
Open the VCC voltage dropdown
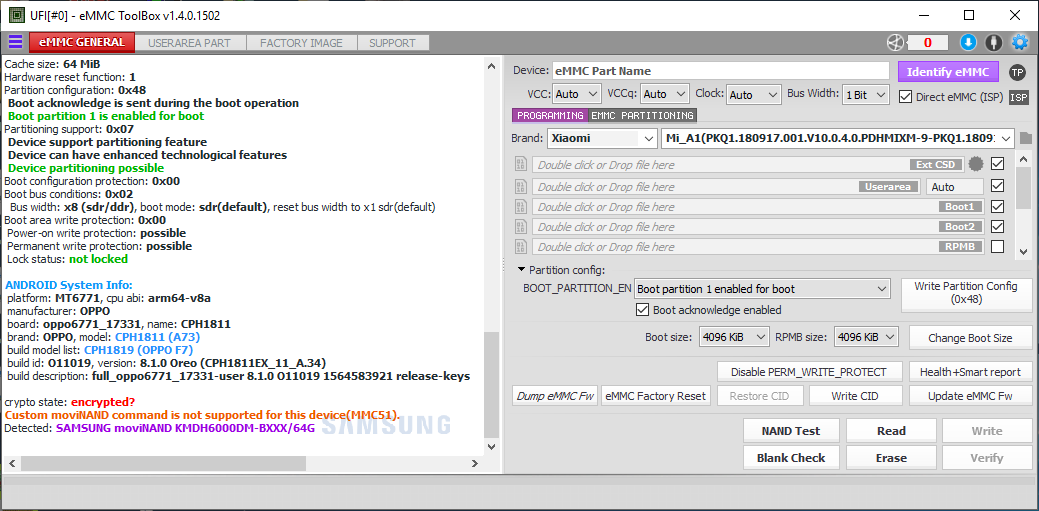(576, 95)
